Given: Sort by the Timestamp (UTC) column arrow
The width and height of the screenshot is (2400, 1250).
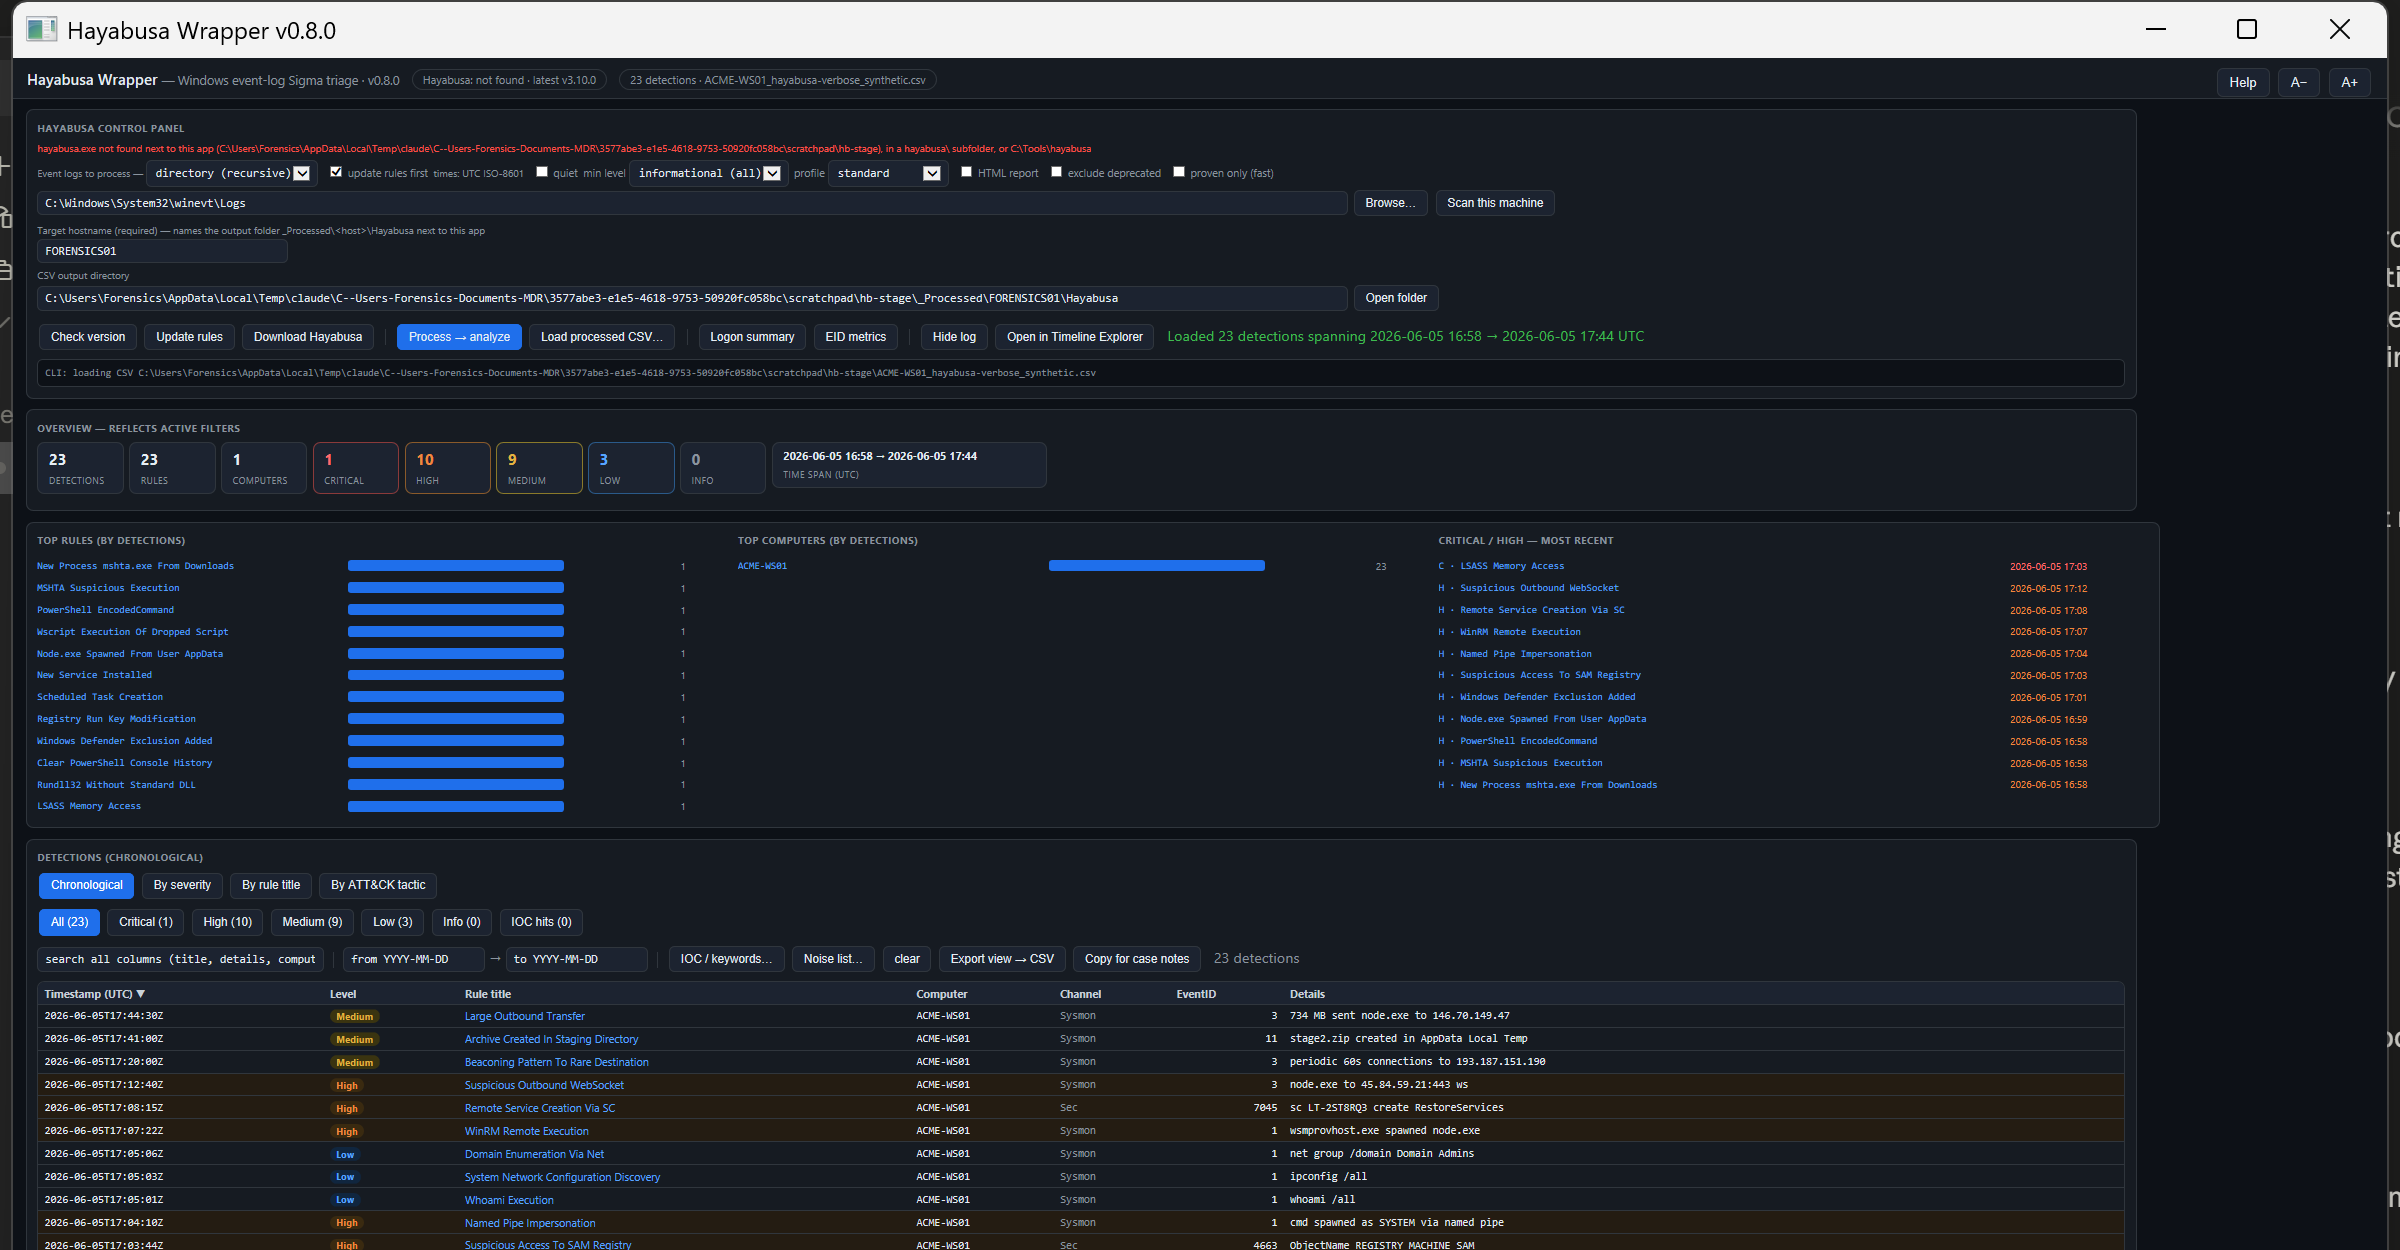Looking at the screenshot, I should coord(141,994).
